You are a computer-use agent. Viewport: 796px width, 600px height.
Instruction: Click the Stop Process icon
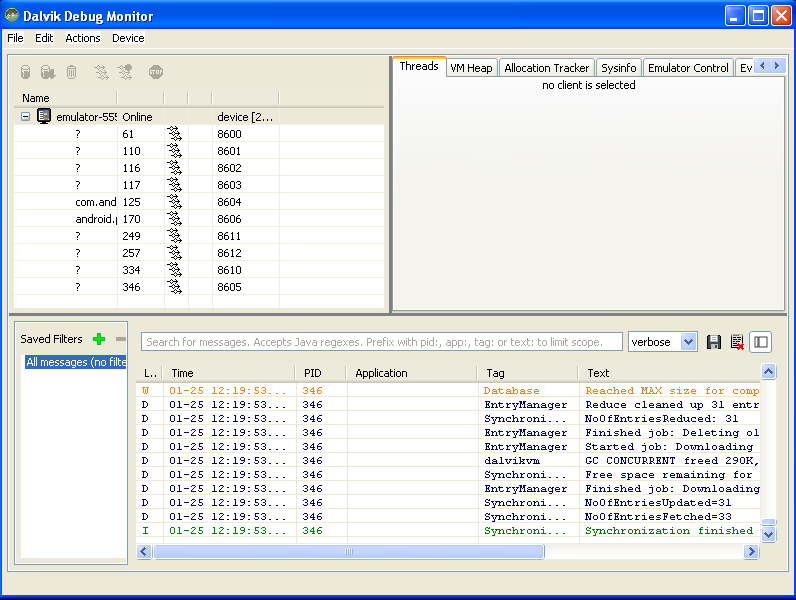[x=156, y=72]
